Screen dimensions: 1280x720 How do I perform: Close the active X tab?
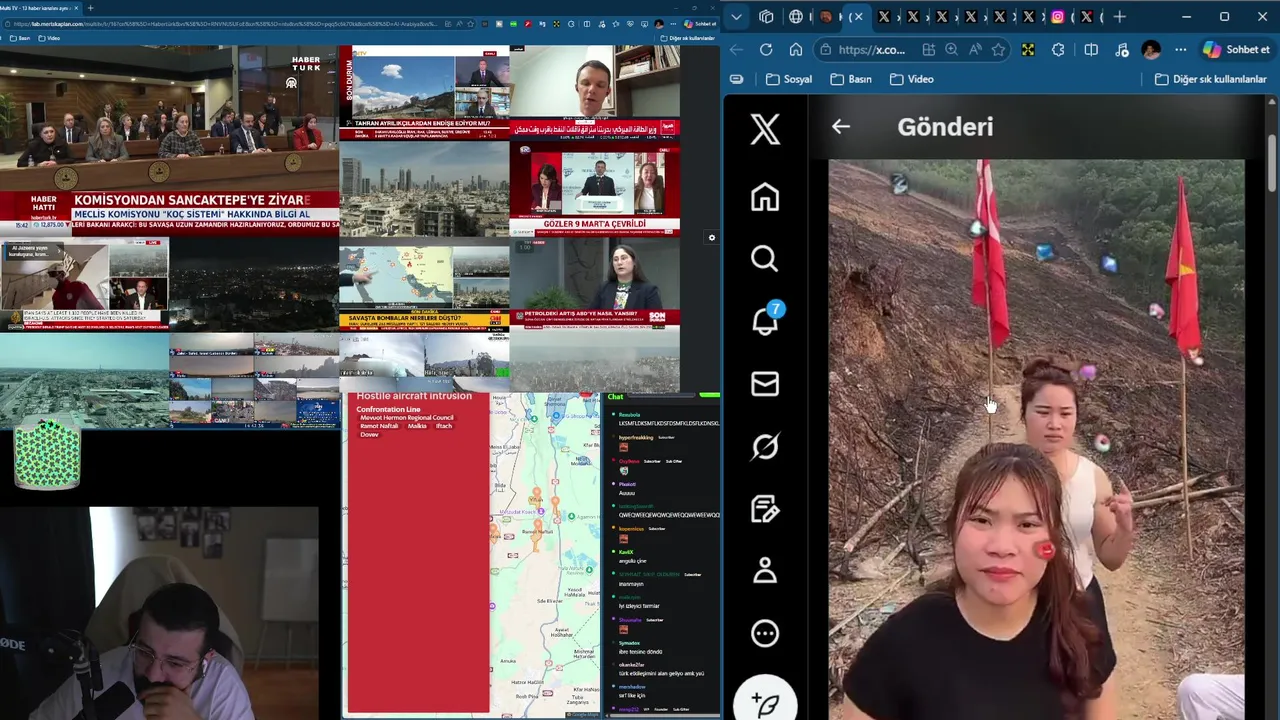(x=858, y=16)
